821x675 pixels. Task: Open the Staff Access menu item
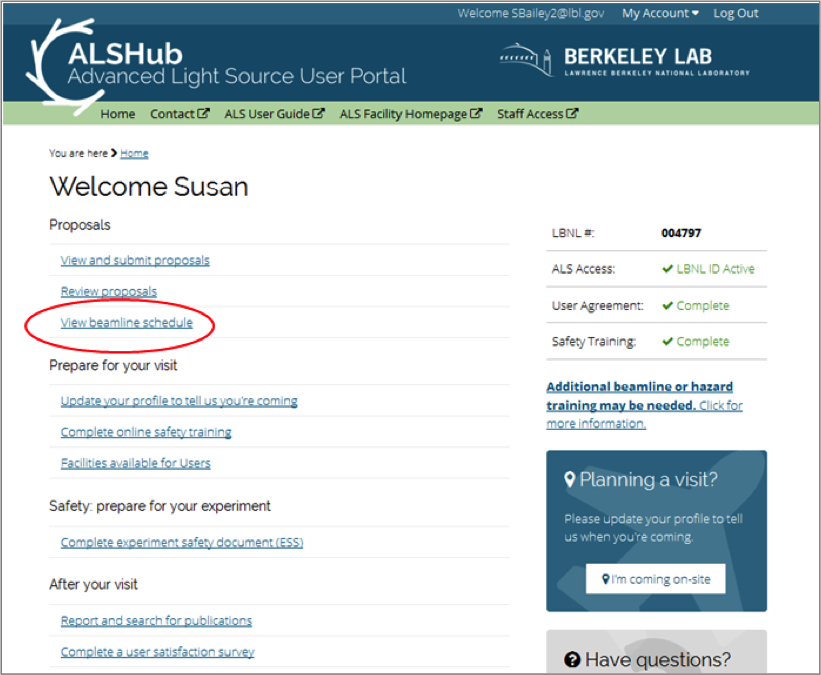[531, 114]
